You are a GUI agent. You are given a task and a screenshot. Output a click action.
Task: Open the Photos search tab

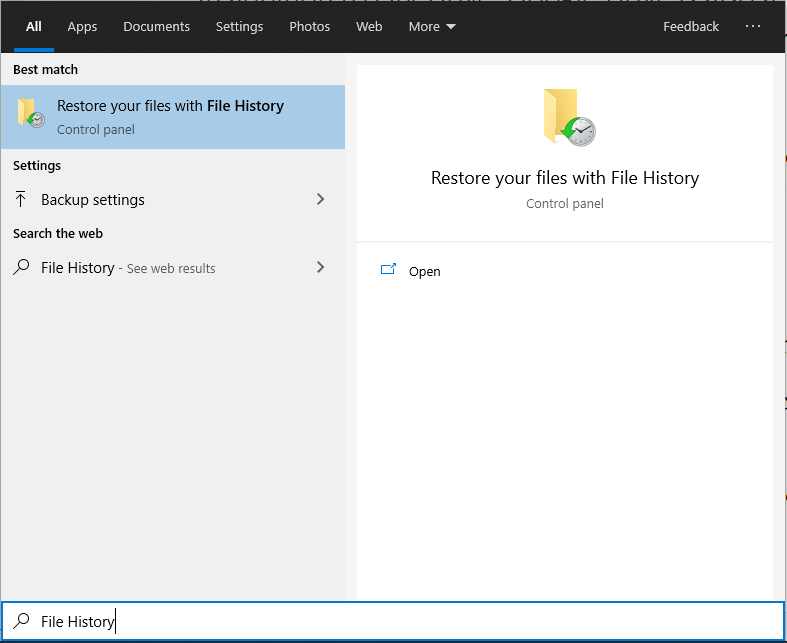tap(310, 27)
